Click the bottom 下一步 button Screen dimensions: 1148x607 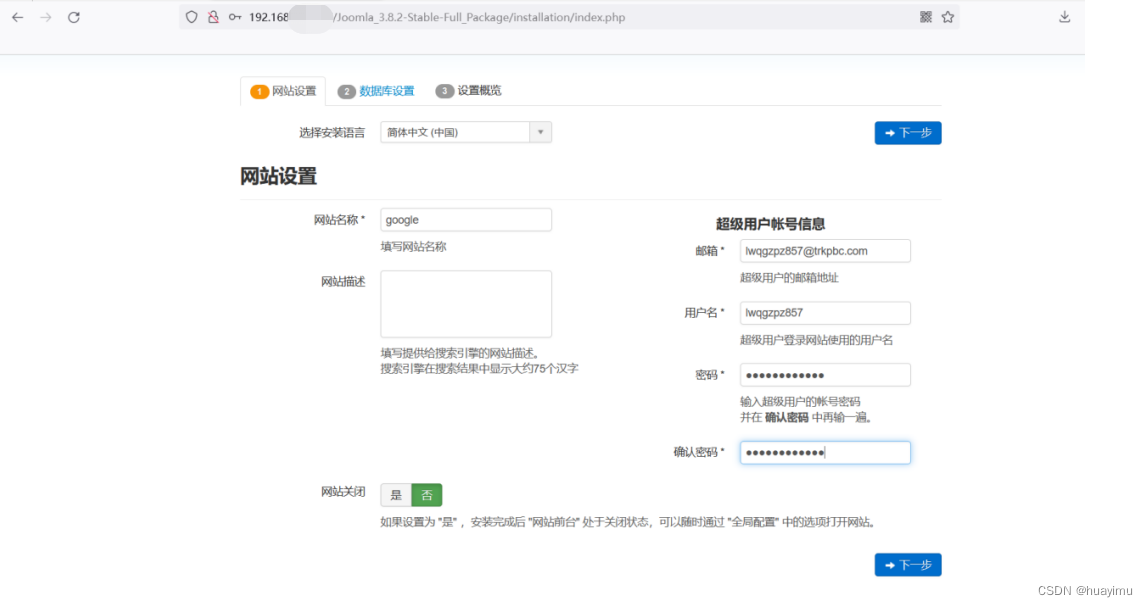907,564
